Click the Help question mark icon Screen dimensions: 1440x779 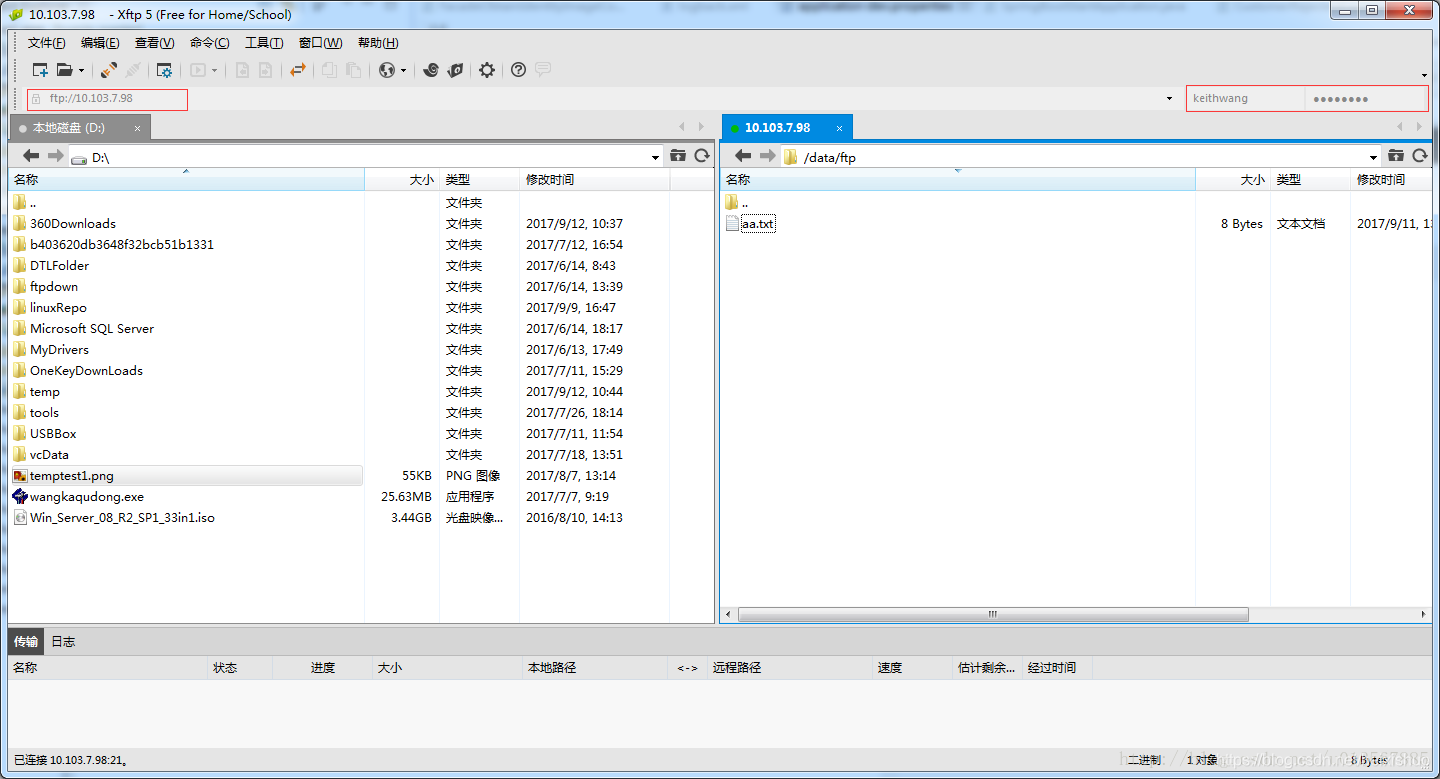coord(518,70)
